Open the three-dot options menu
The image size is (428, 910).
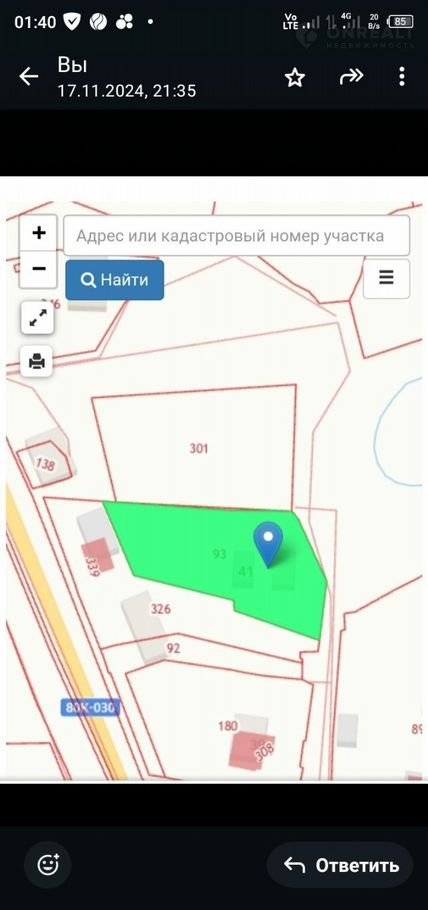pos(402,77)
